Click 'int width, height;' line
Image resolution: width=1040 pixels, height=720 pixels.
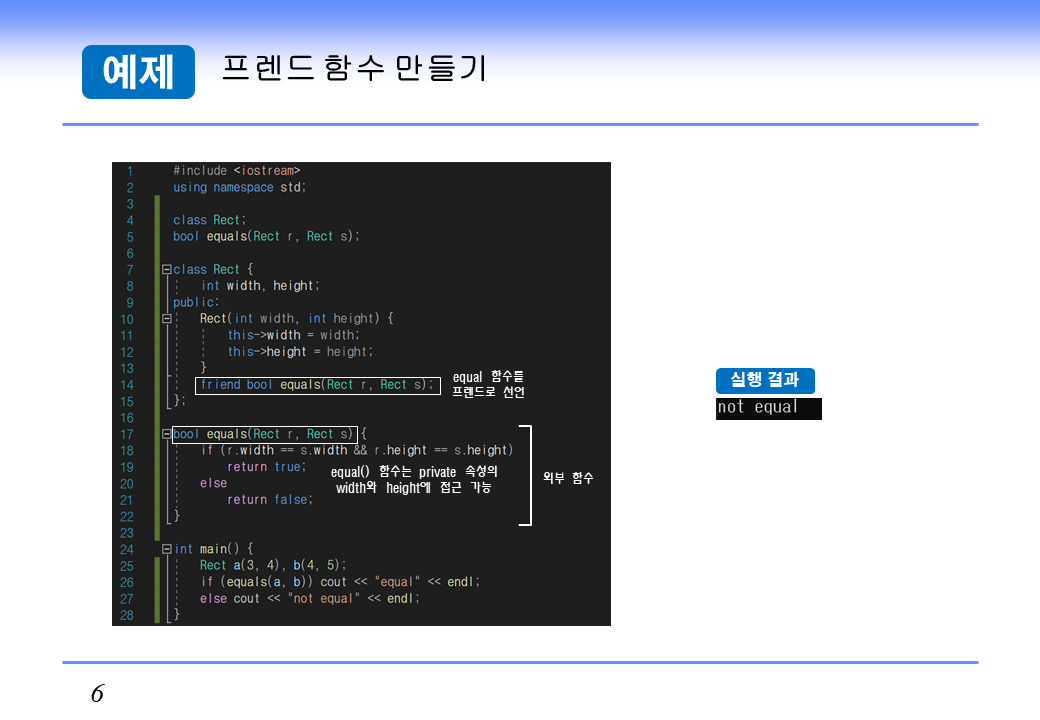click(260, 285)
